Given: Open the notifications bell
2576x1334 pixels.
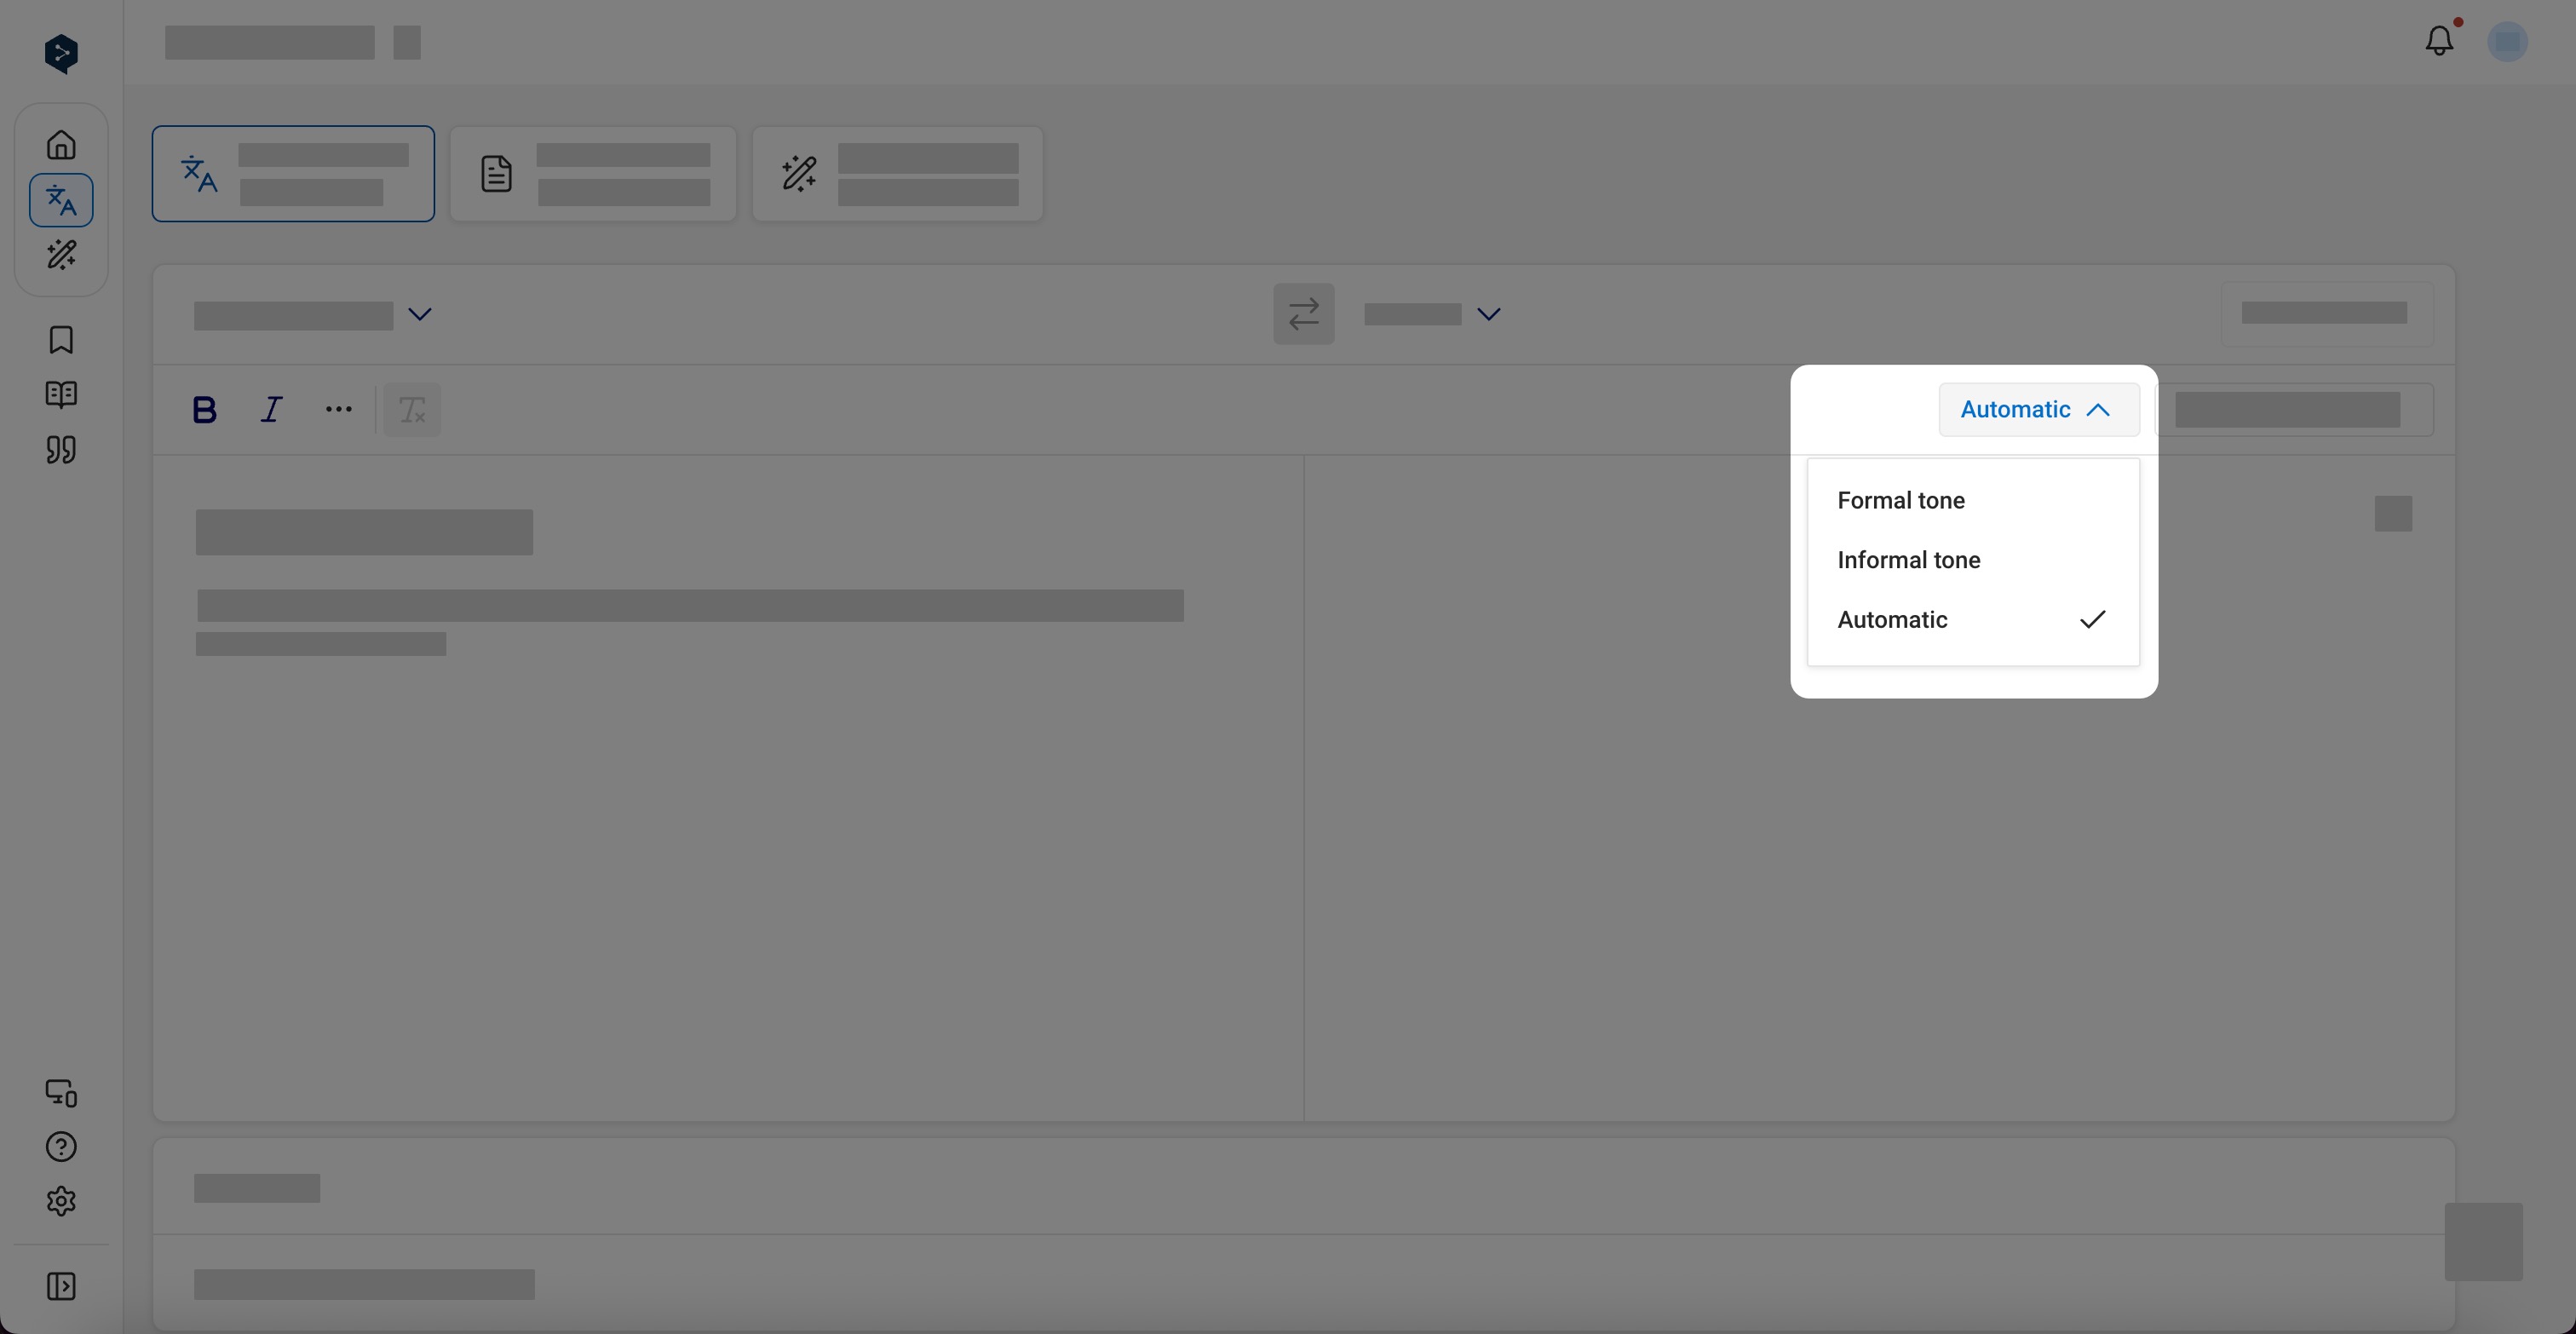Looking at the screenshot, I should 2439,41.
